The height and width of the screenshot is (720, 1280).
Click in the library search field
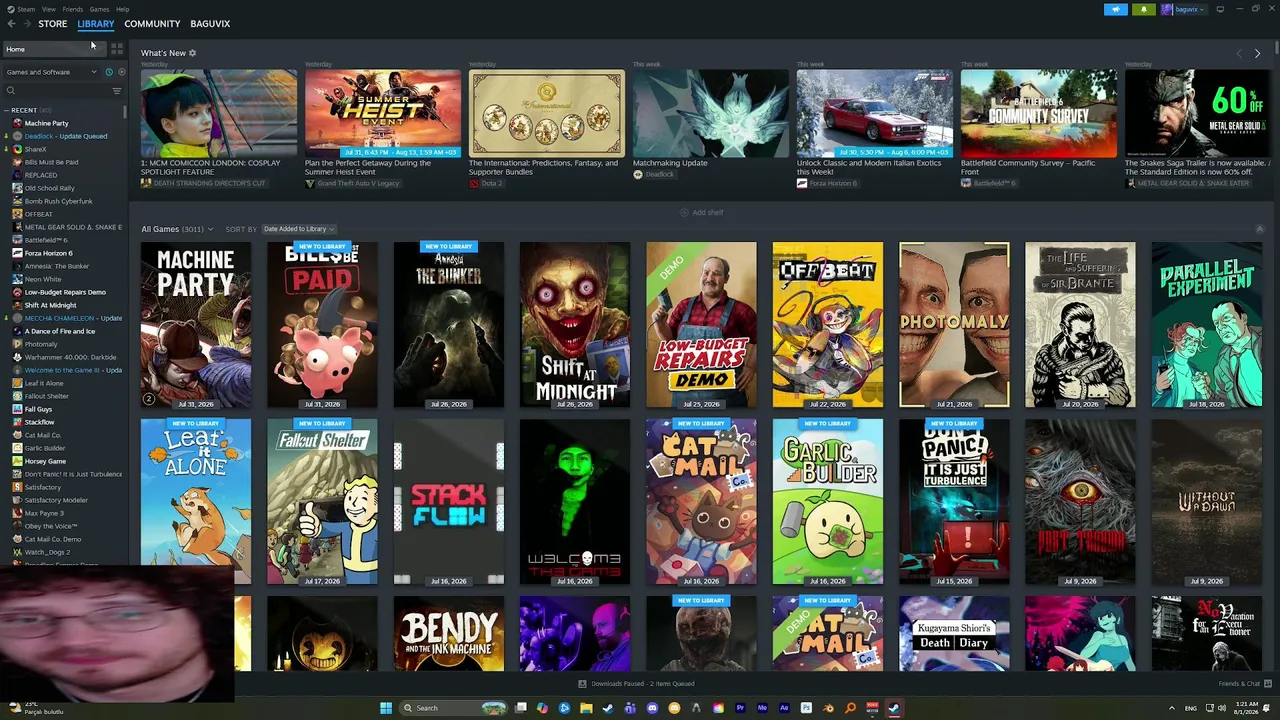[55, 91]
